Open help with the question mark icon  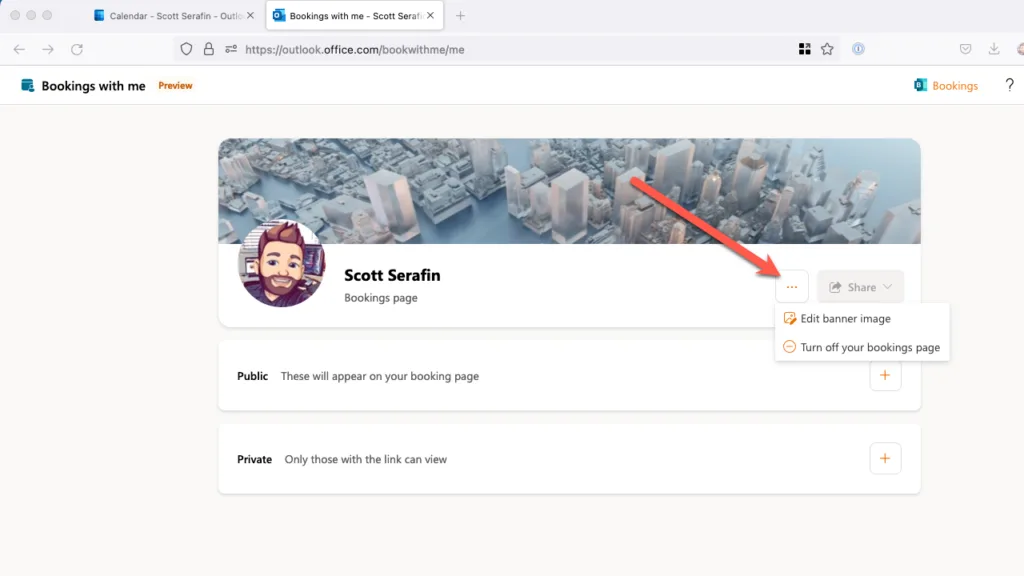pyautogui.click(x=1010, y=85)
